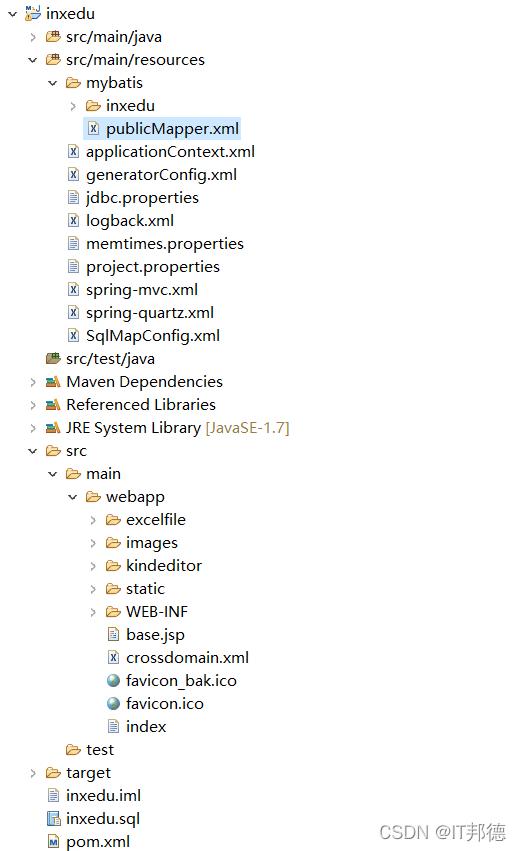Click Maven Dependencies library icon
This screenshot has width=521, height=851.
[53, 382]
